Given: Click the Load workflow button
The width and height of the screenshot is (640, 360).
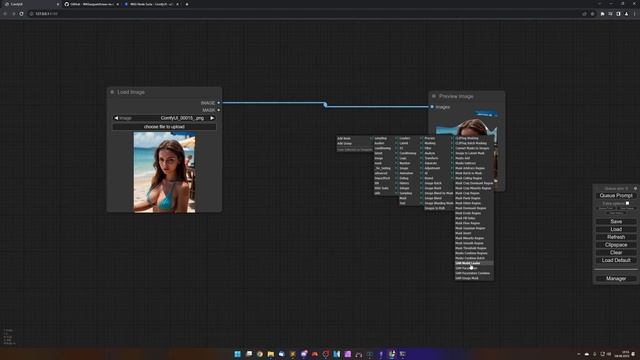Looking at the screenshot, I should point(616,229).
